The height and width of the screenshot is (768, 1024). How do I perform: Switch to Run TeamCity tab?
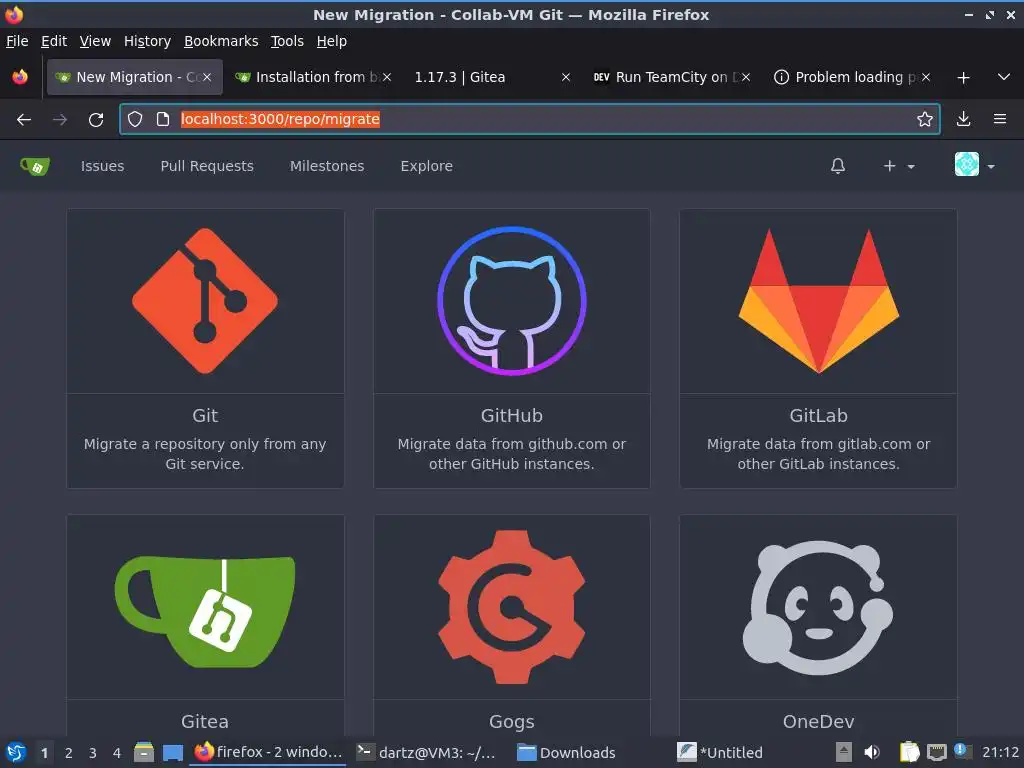671,77
